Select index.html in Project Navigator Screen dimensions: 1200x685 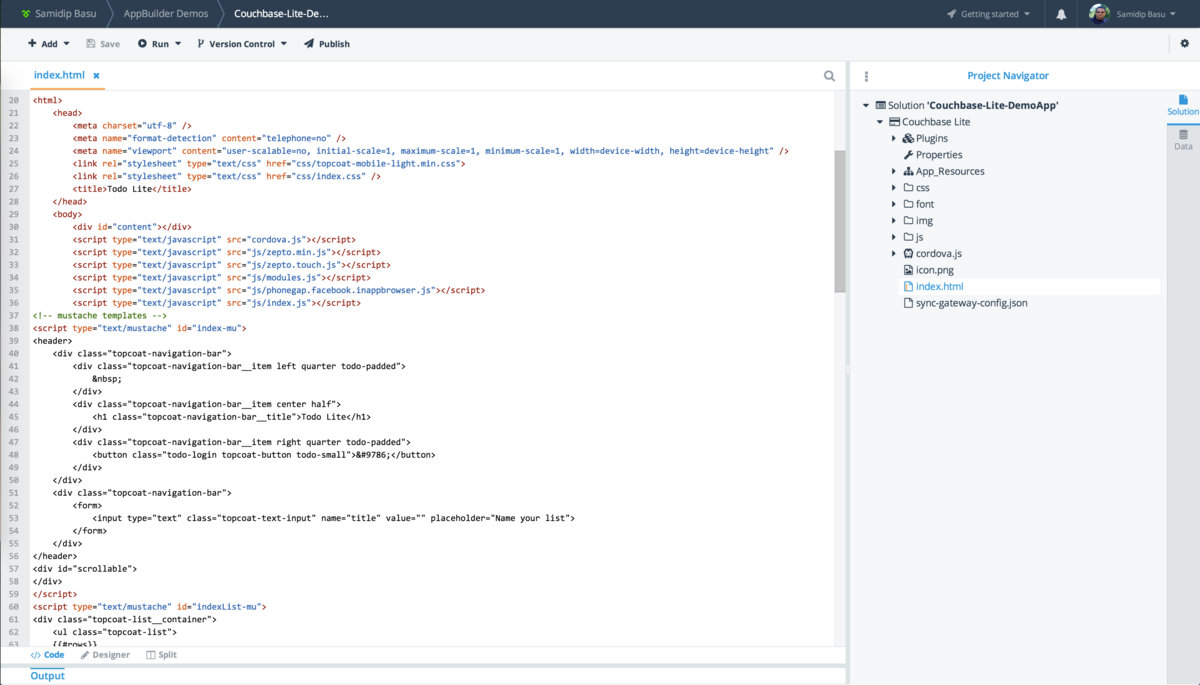click(939, 286)
